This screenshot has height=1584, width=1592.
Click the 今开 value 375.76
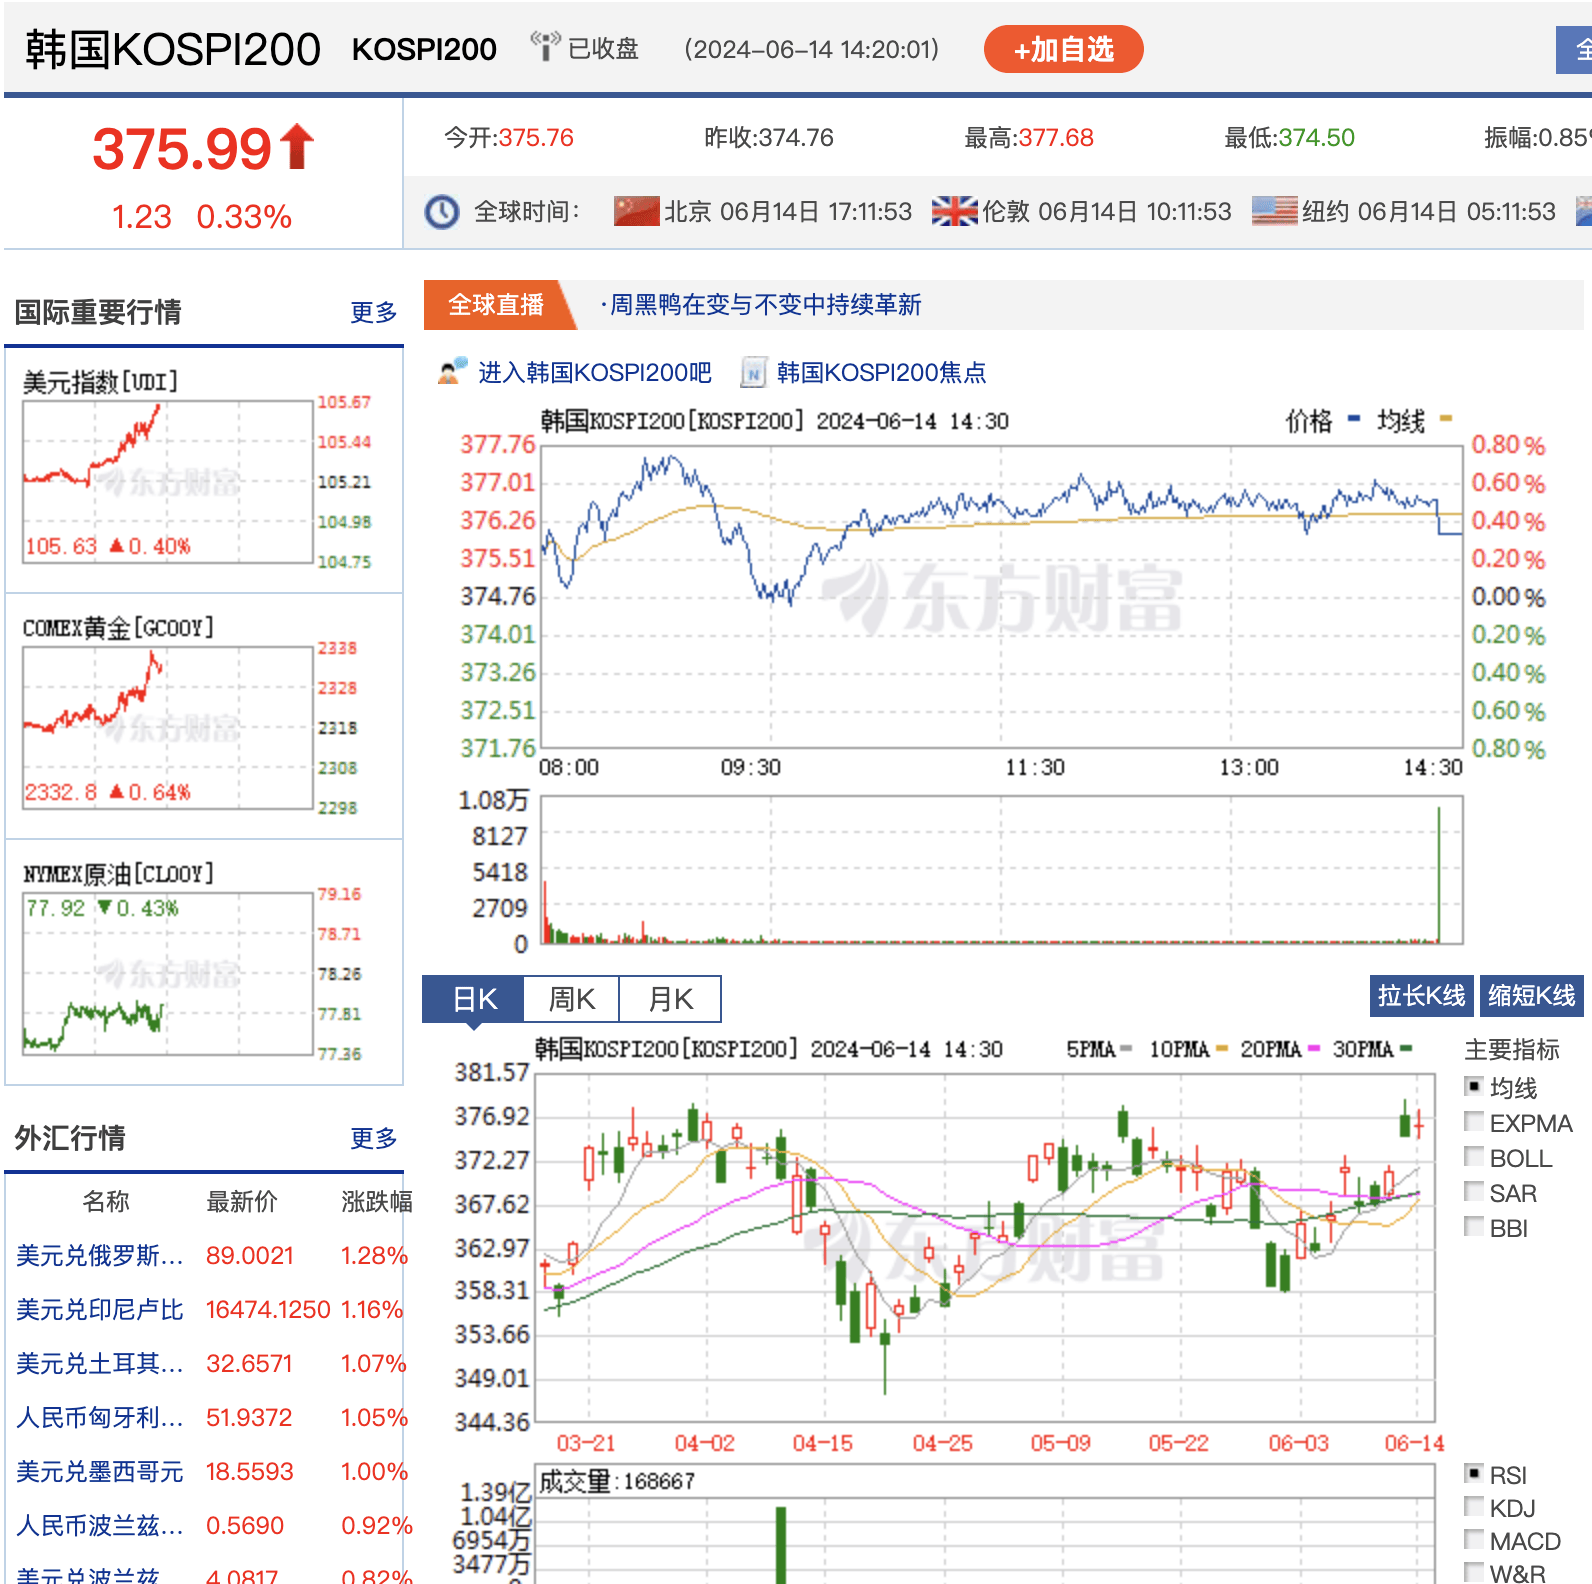pyautogui.click(x=536, y=138)
